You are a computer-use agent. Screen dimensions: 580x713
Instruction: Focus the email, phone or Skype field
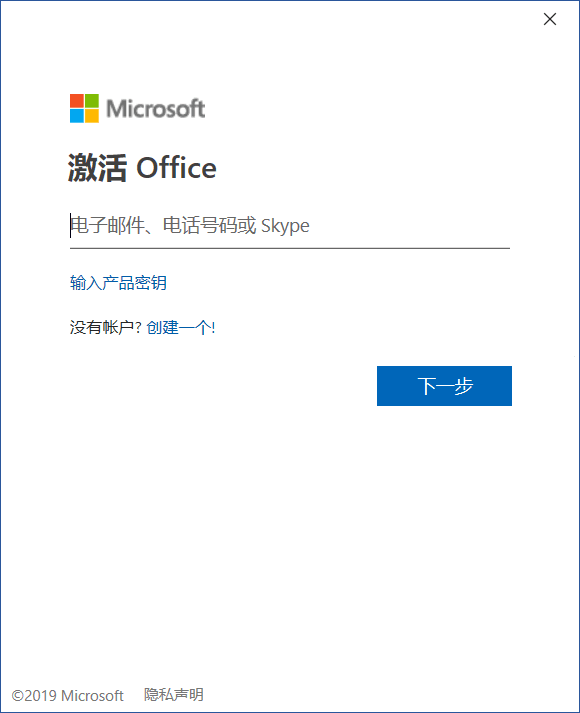click(290, 226)
